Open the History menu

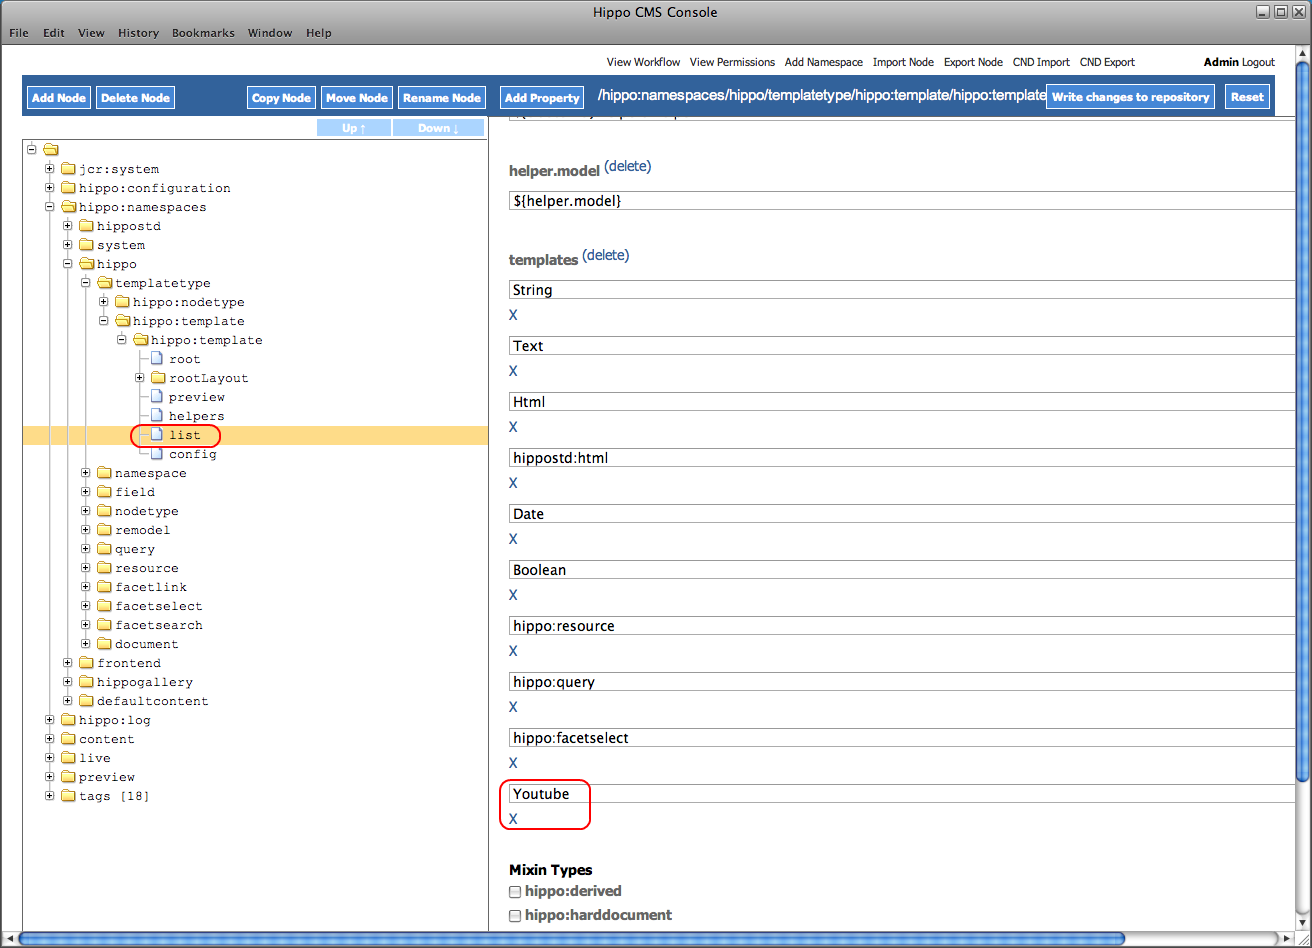point(138,33)
